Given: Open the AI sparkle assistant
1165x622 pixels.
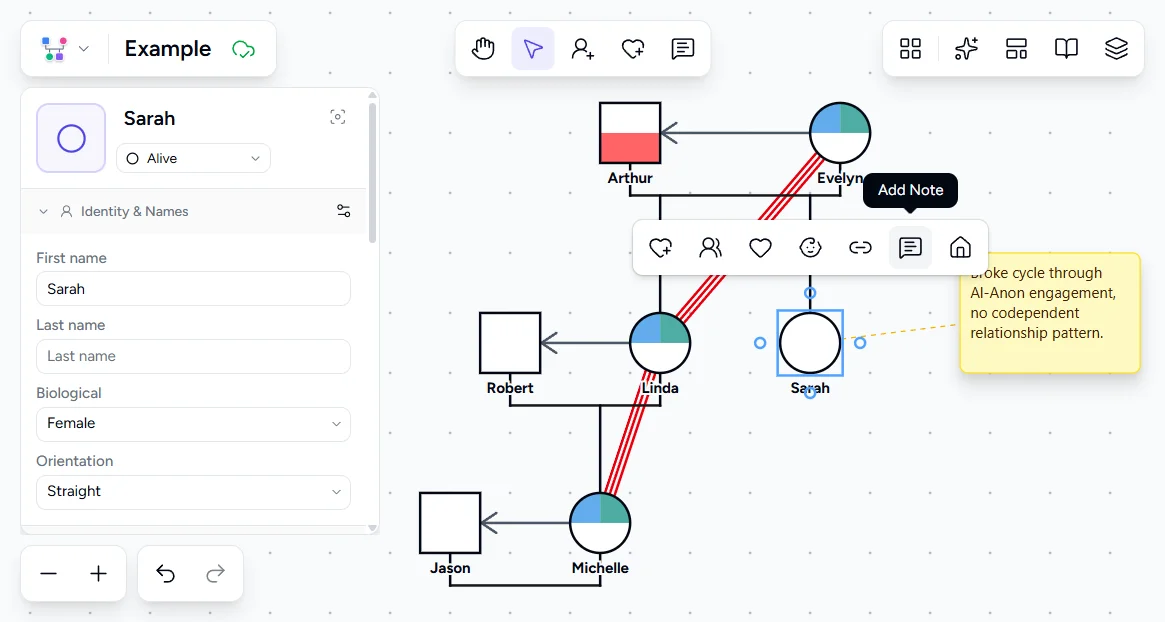Looking at the screenshot, I should click(966, 49).
